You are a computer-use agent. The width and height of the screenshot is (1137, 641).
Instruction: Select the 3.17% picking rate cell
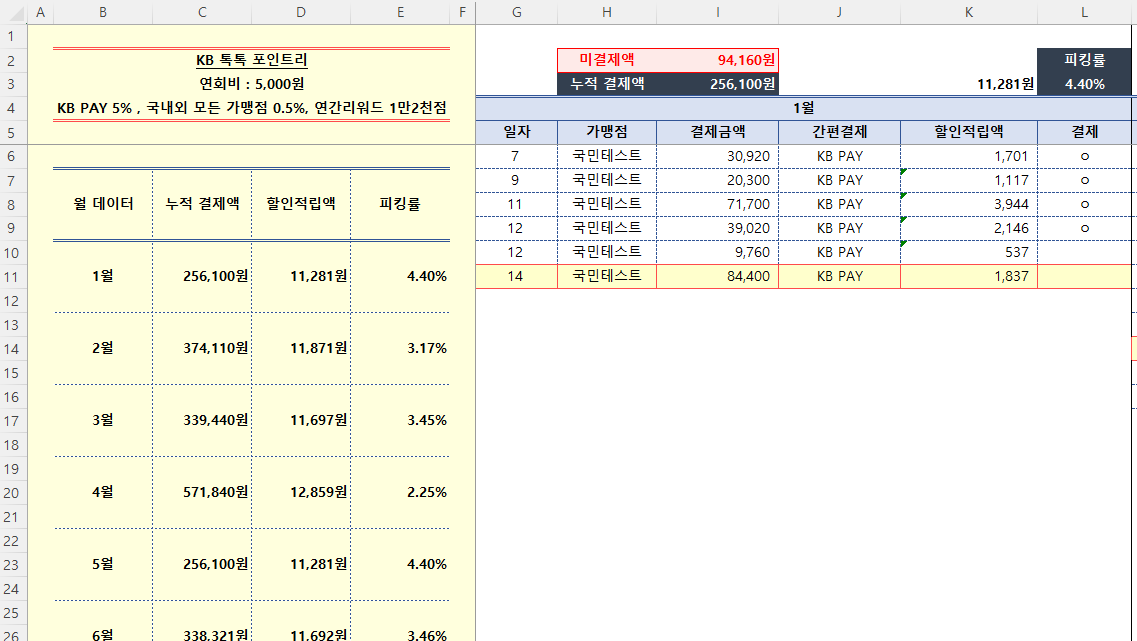(401, 348)
